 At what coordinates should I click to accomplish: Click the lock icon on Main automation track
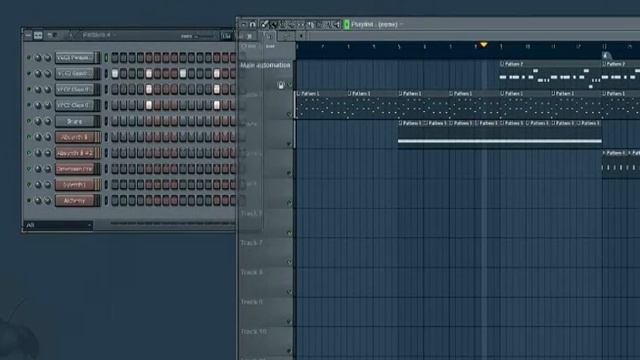[x=281, y=85]
